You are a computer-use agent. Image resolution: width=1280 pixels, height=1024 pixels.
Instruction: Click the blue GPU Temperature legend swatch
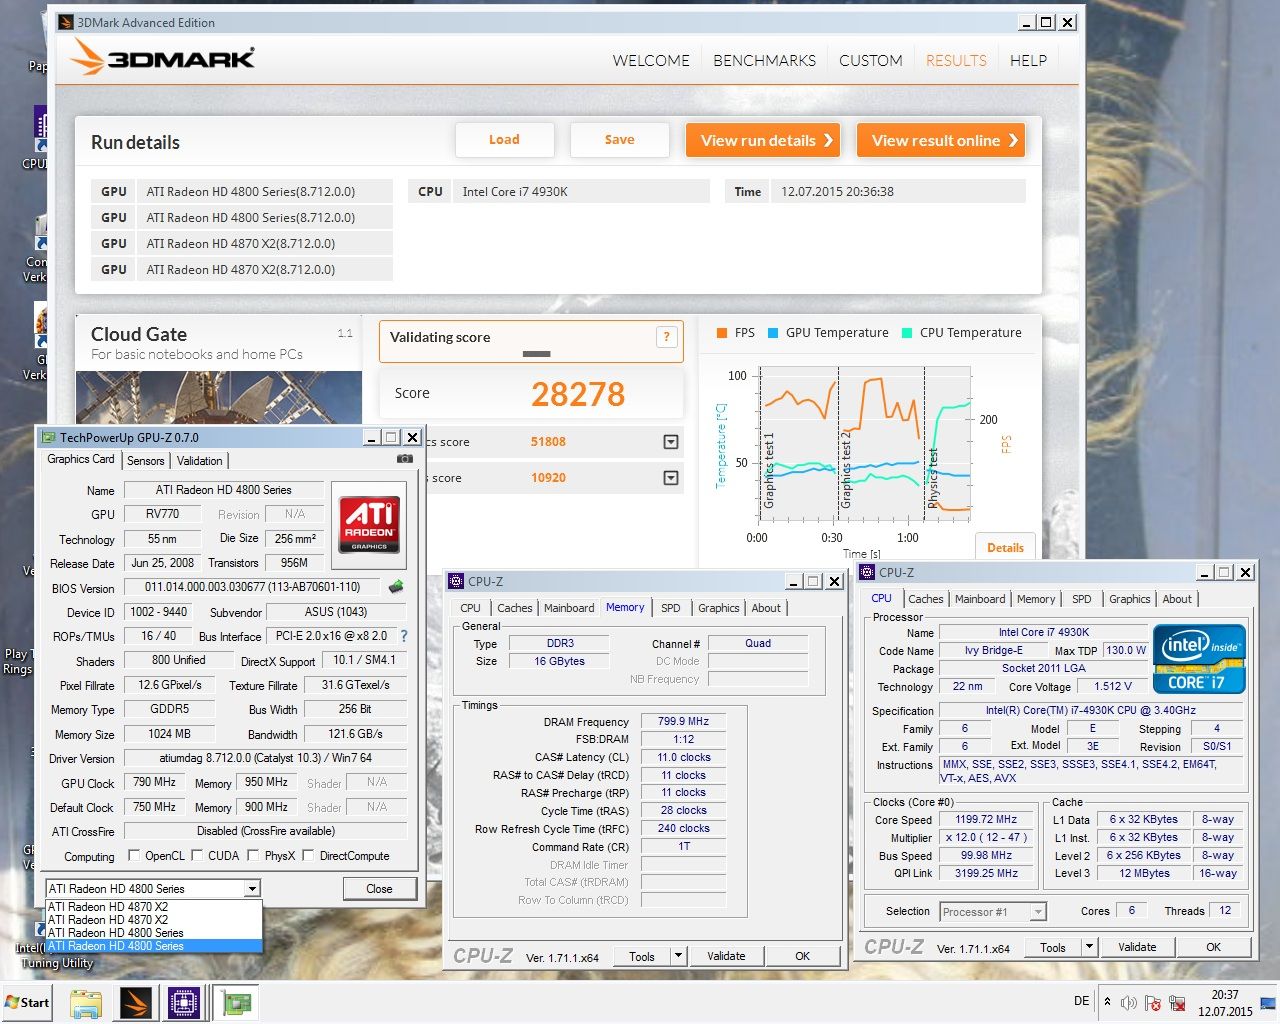[773, 333]
